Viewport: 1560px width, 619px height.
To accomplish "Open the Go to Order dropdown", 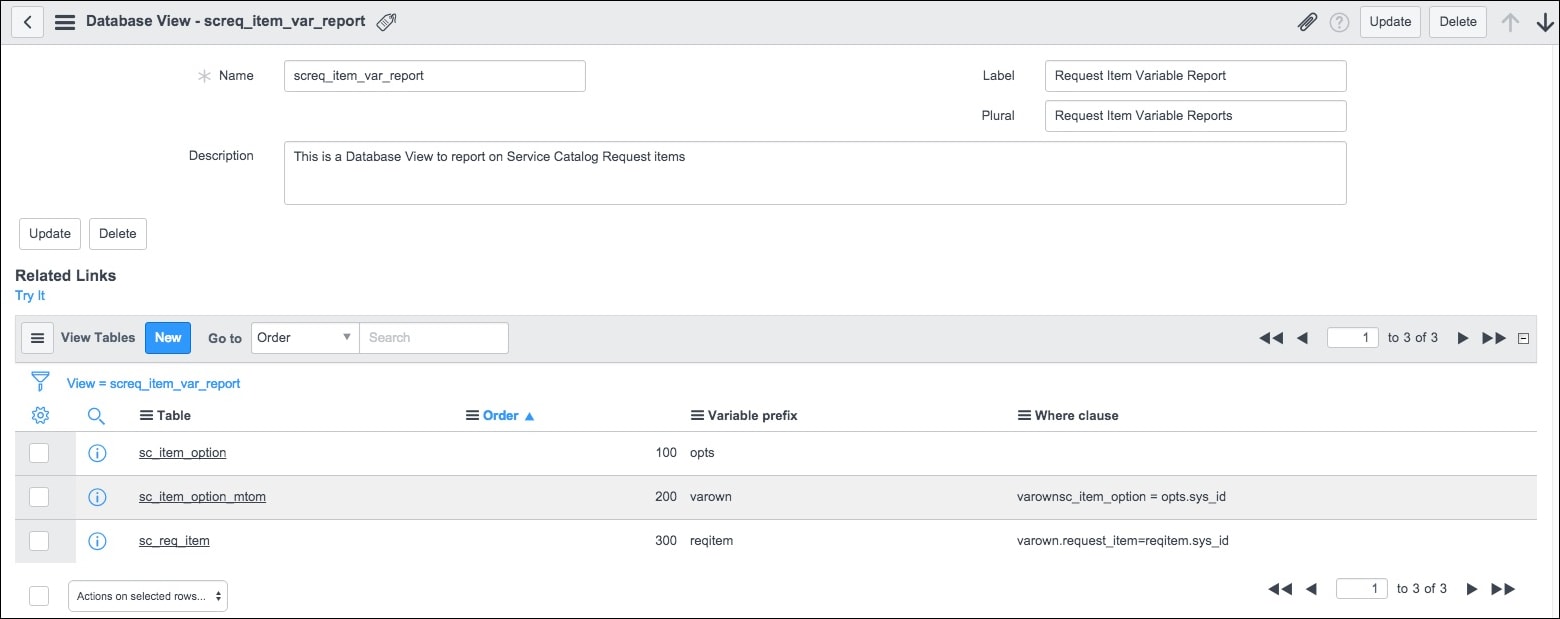I will [303, 337].
